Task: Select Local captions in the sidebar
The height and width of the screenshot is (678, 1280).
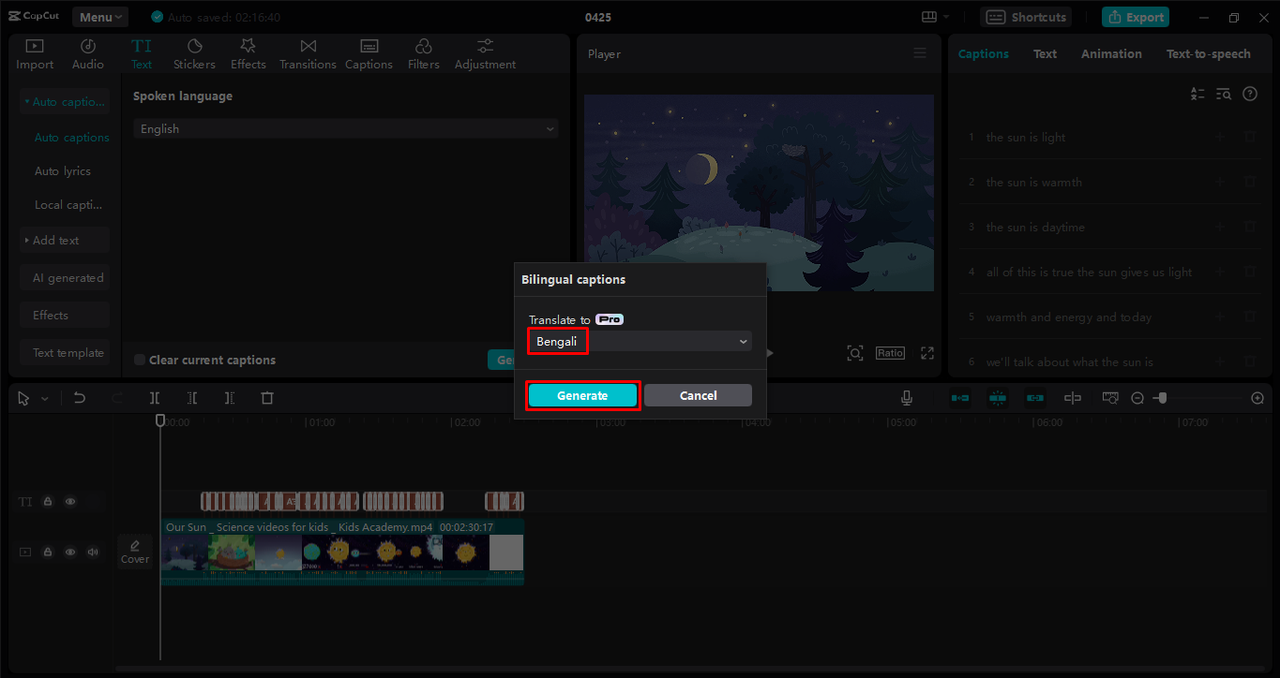Action: click(x=69, y=205)
